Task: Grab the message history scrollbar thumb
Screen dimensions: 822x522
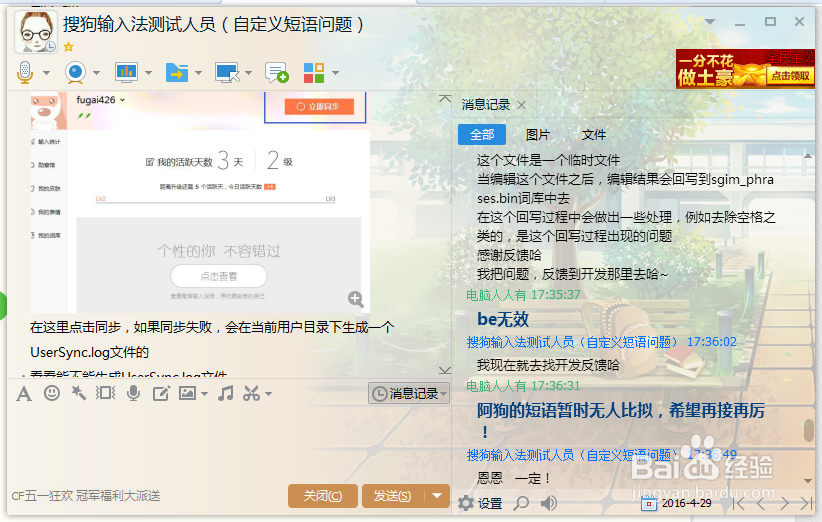Action: coord(808,430)
